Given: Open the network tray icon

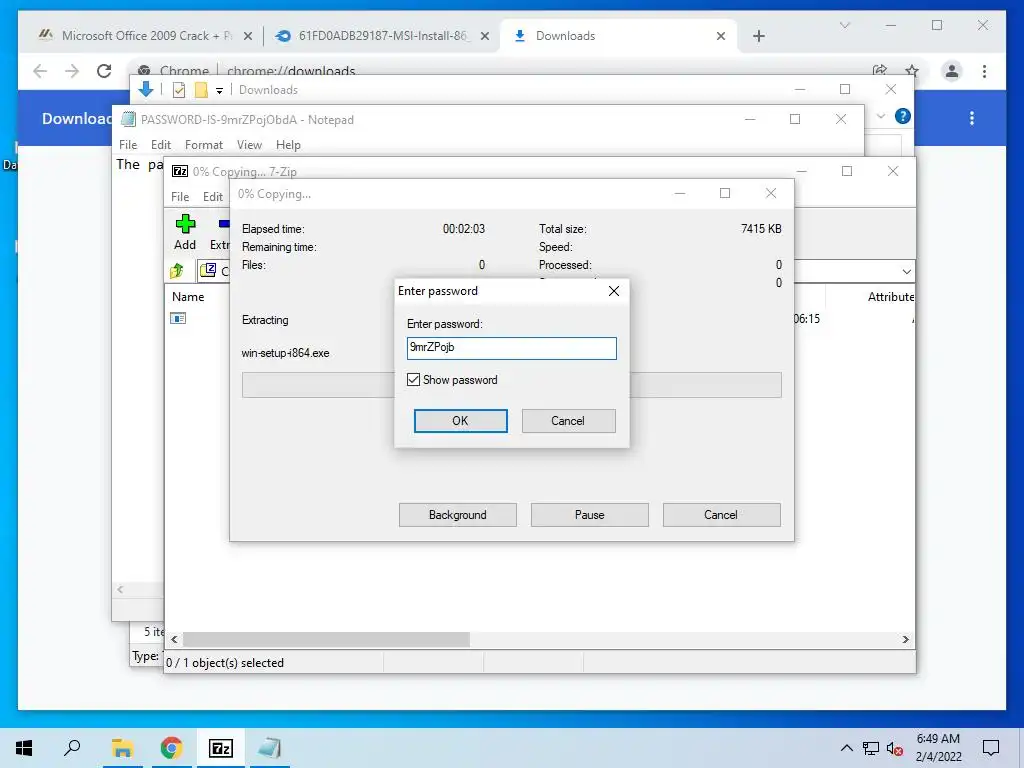Looking at the screenshot, I should click(x=871, y=748).
